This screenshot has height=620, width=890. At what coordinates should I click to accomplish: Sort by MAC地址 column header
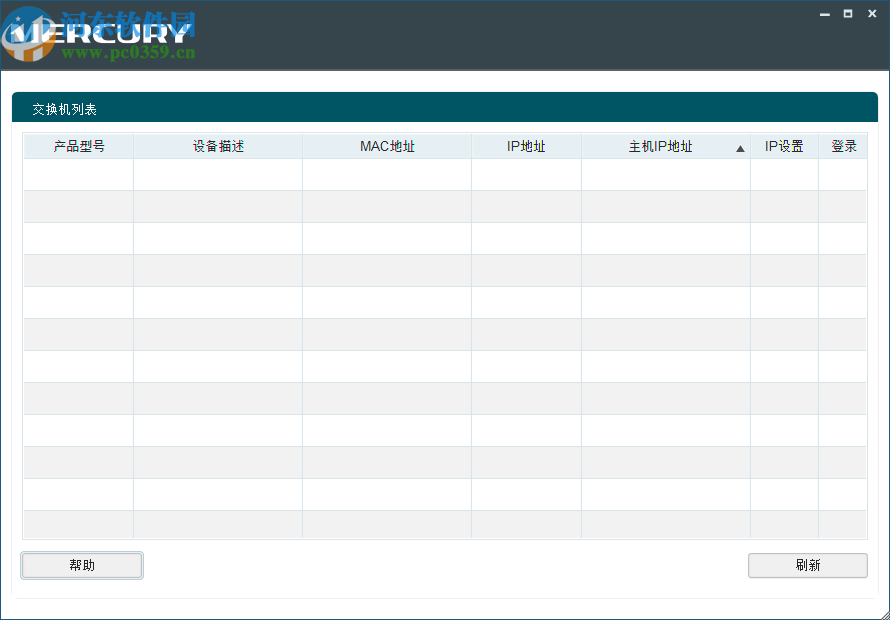(x=387, y=146)
